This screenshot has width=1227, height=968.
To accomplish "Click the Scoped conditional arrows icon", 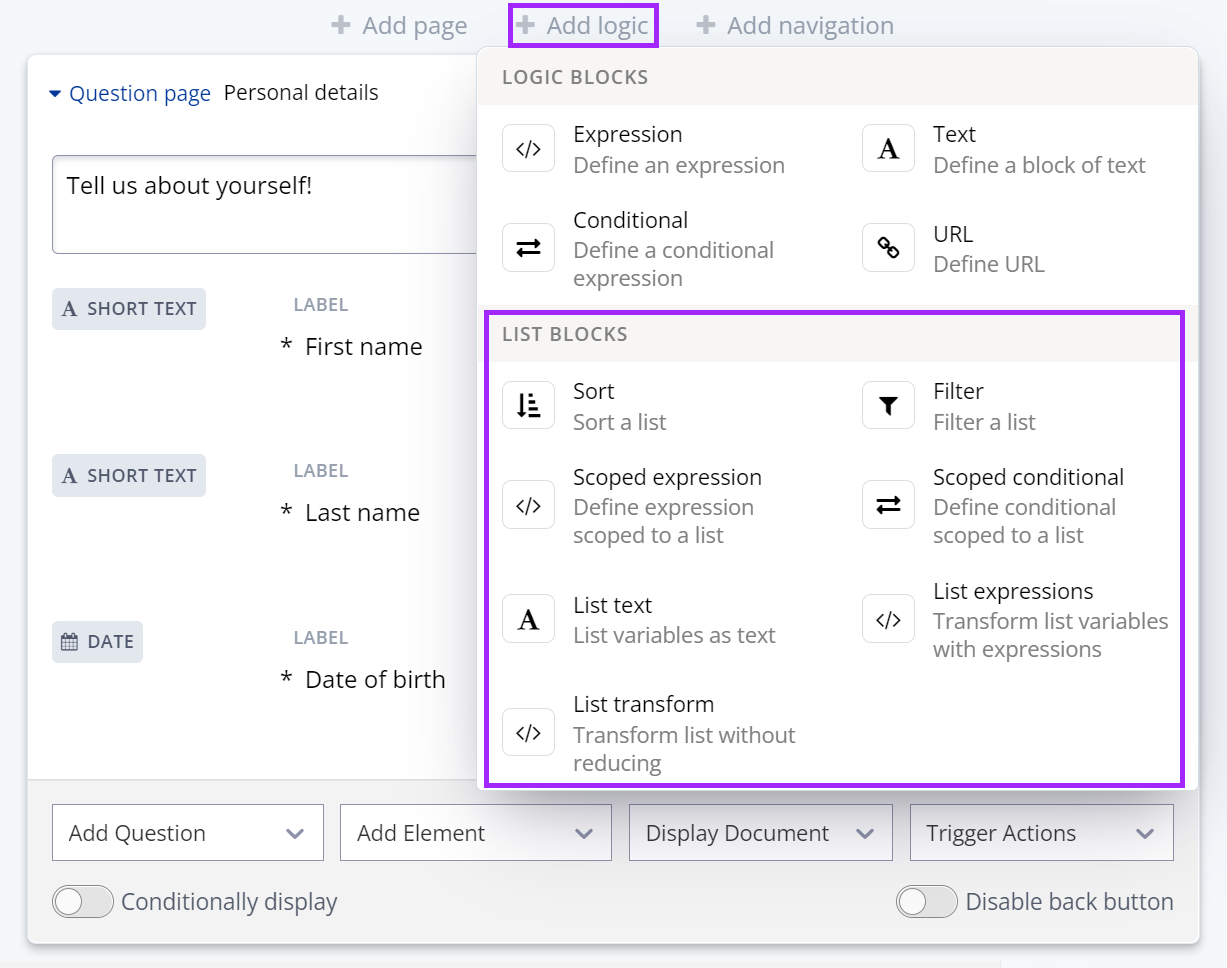I will [x=888, y=505].
